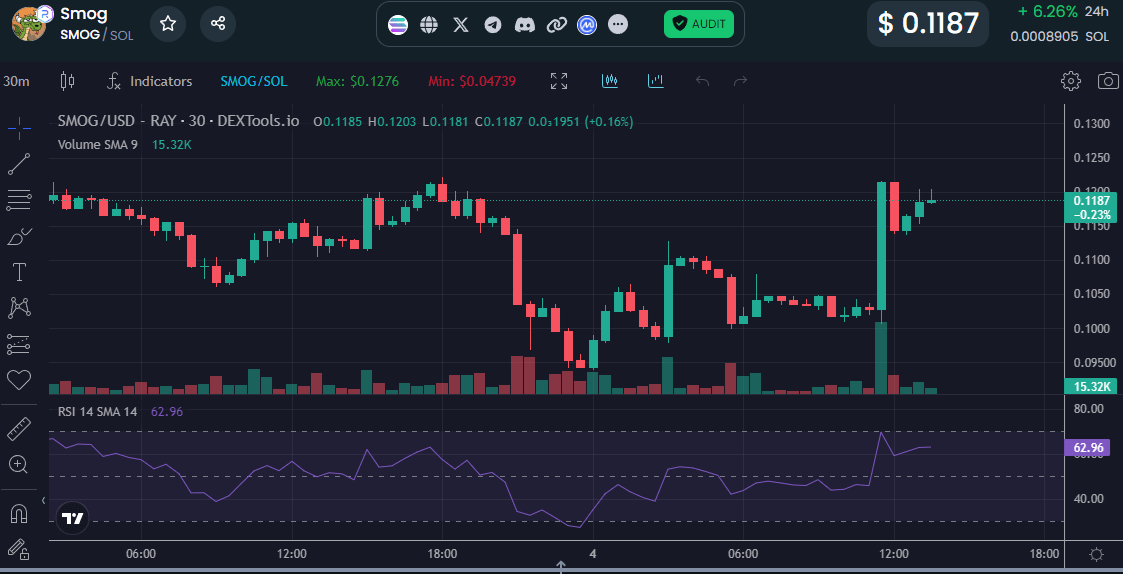Click the green AUDIT button

[699, 24]
